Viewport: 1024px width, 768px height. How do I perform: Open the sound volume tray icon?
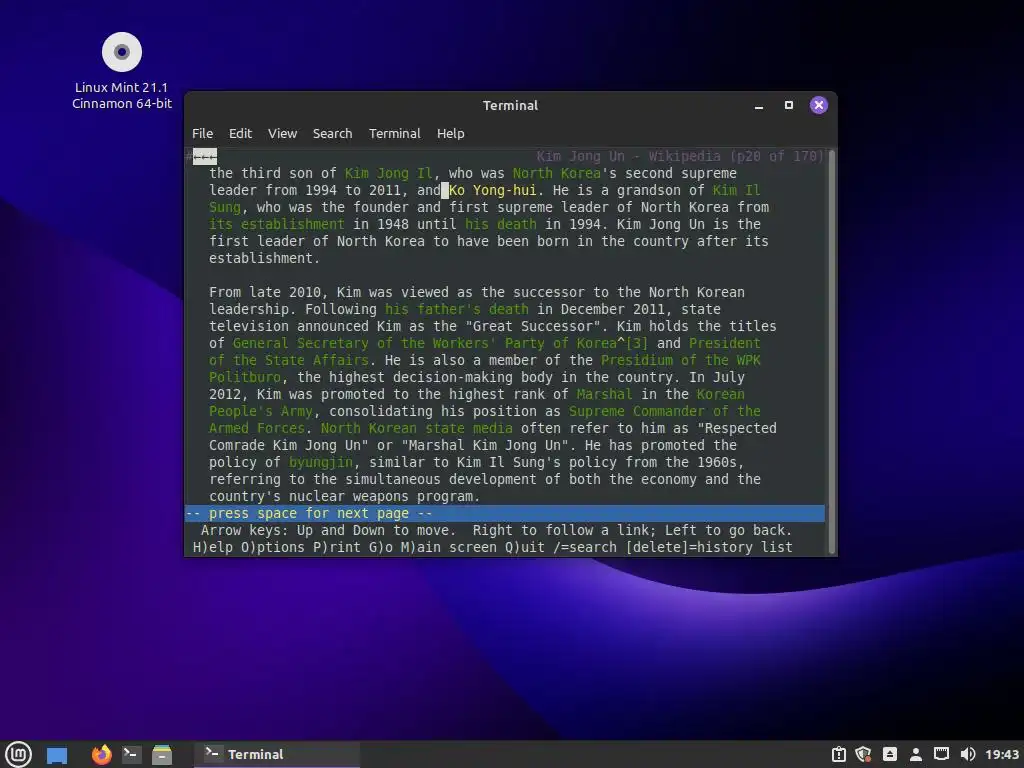[968, 754]
